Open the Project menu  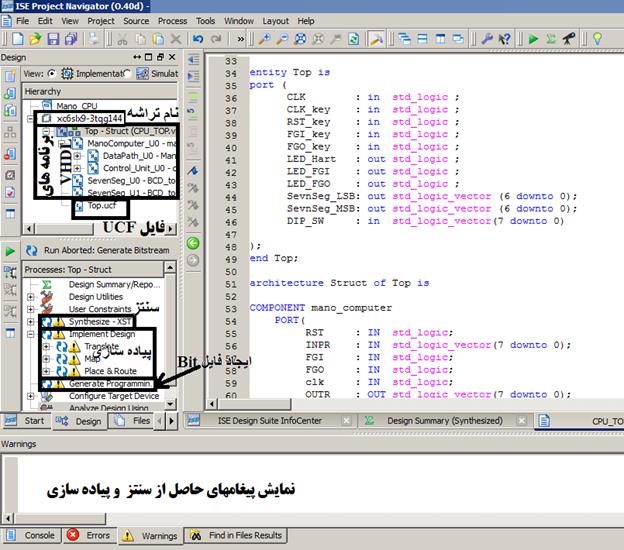101,21
